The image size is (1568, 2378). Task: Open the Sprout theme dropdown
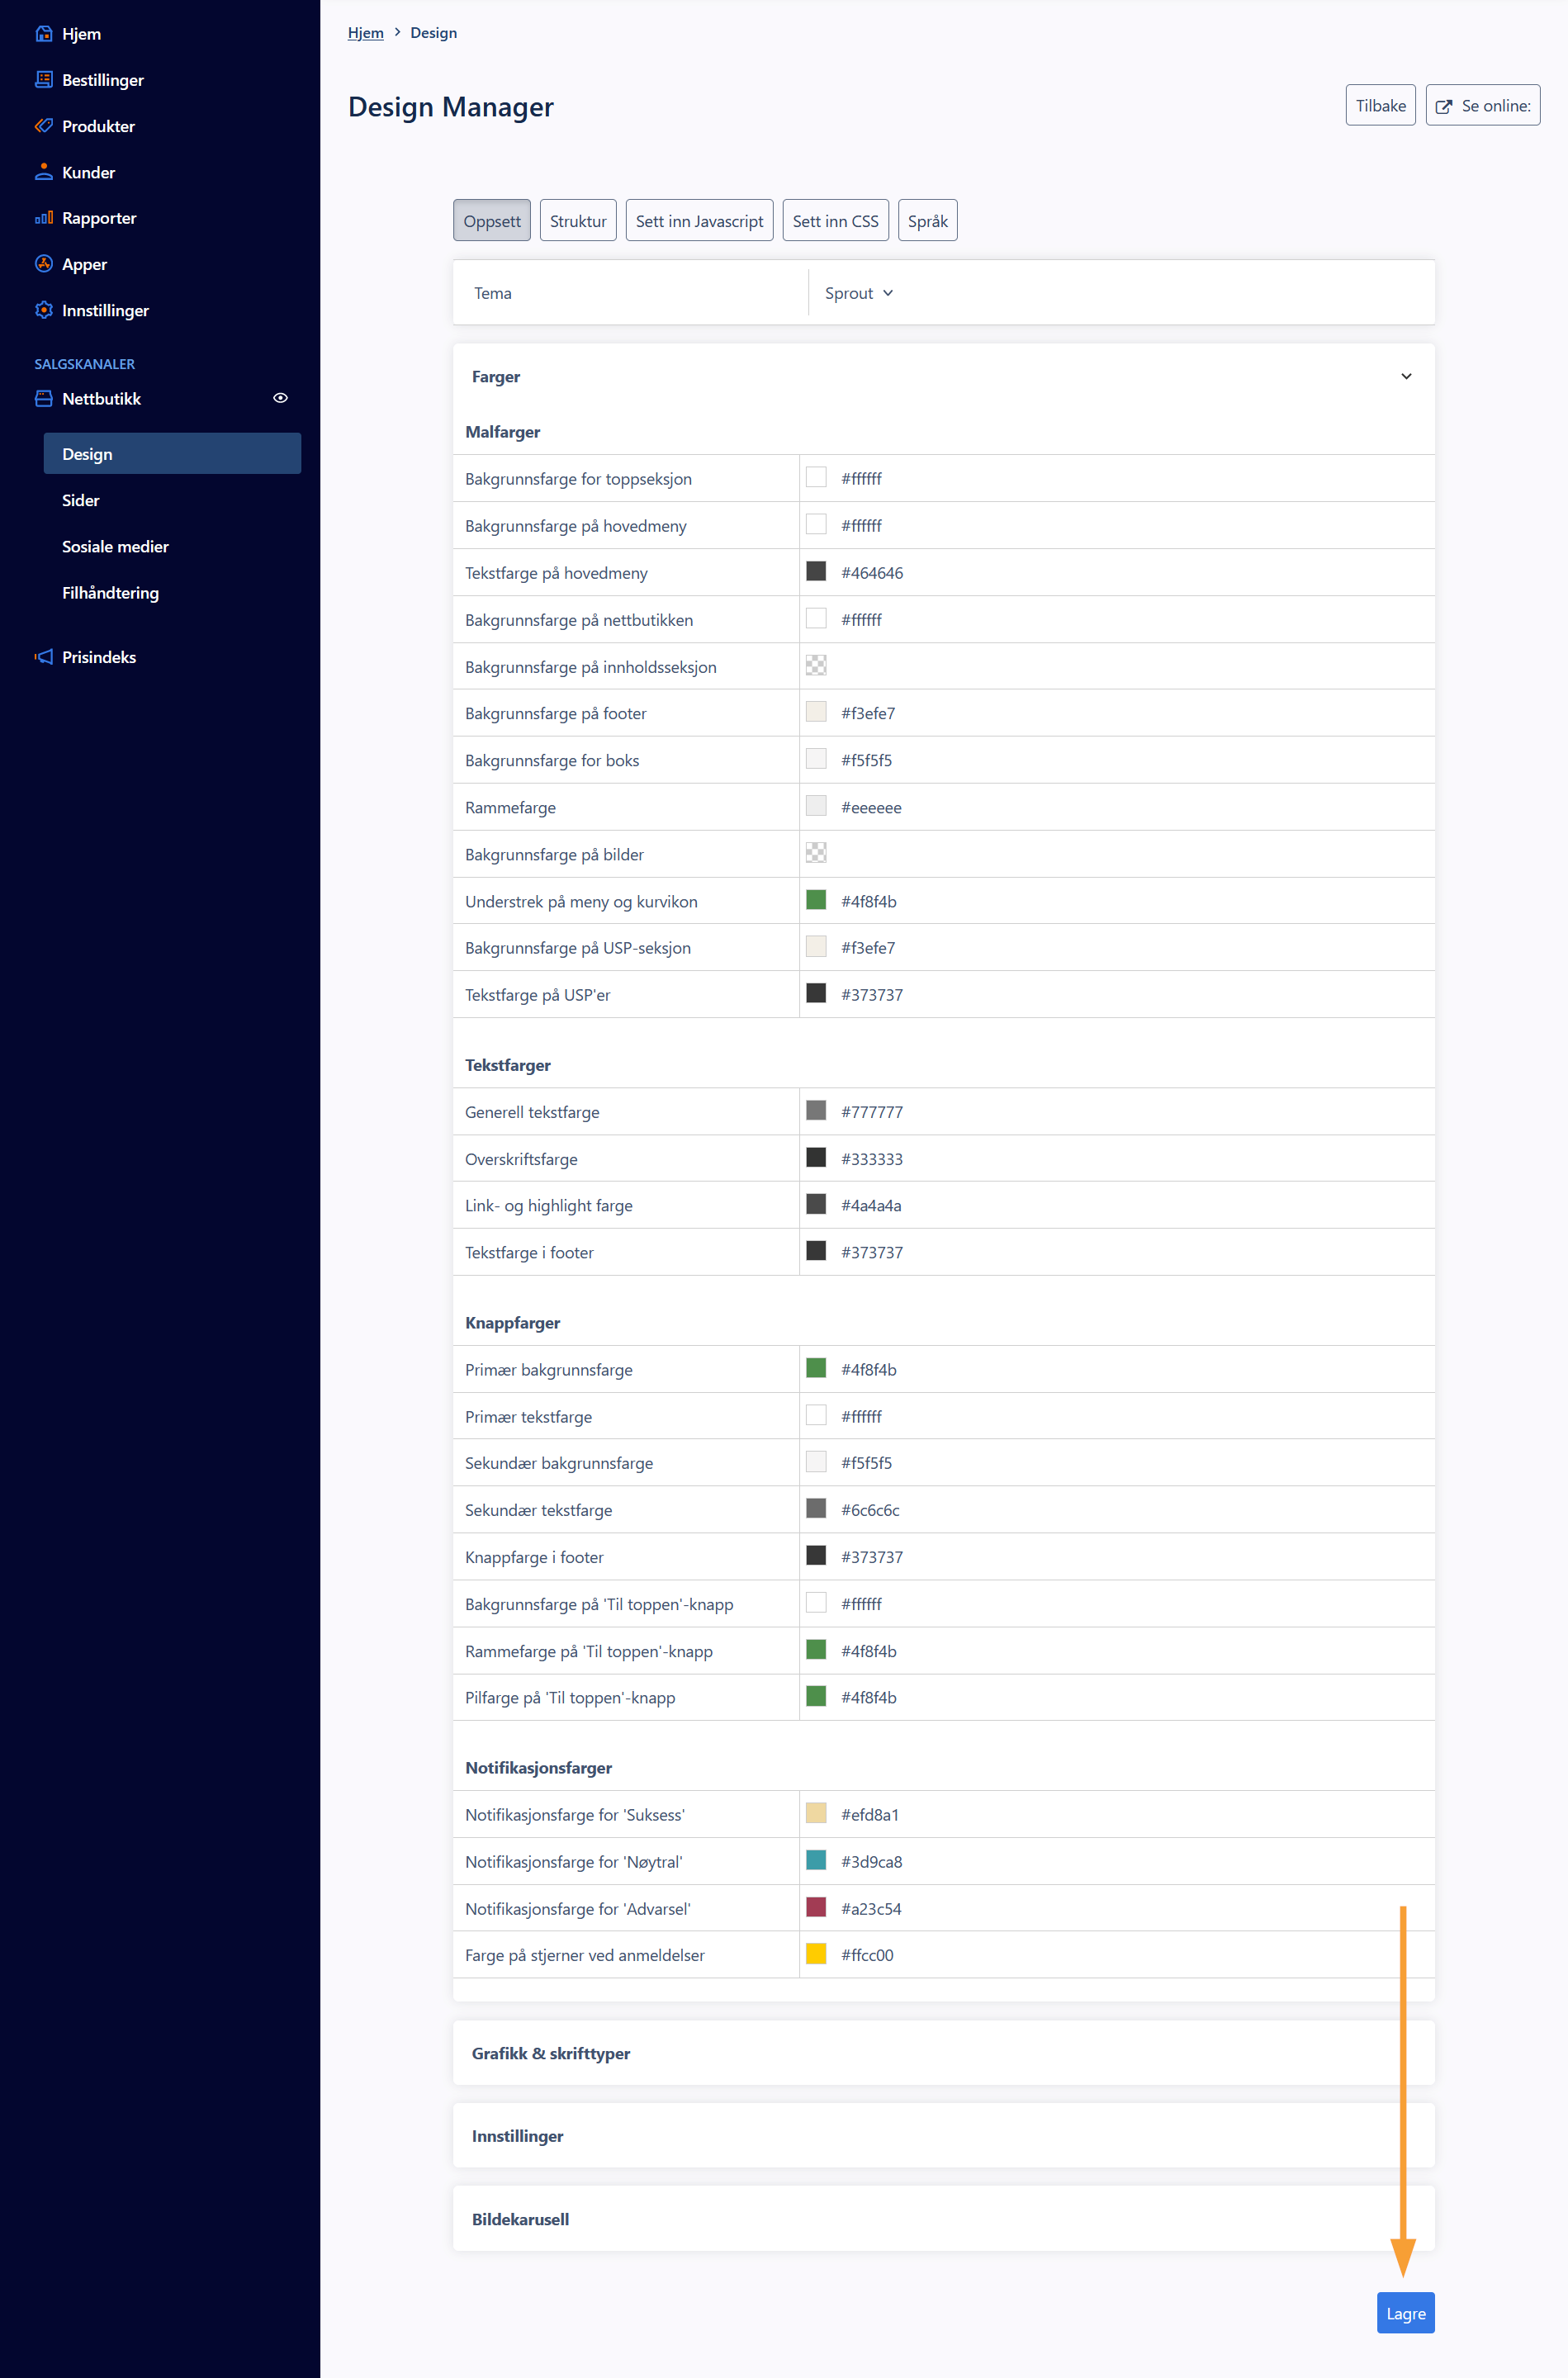[x=858, y=293]
